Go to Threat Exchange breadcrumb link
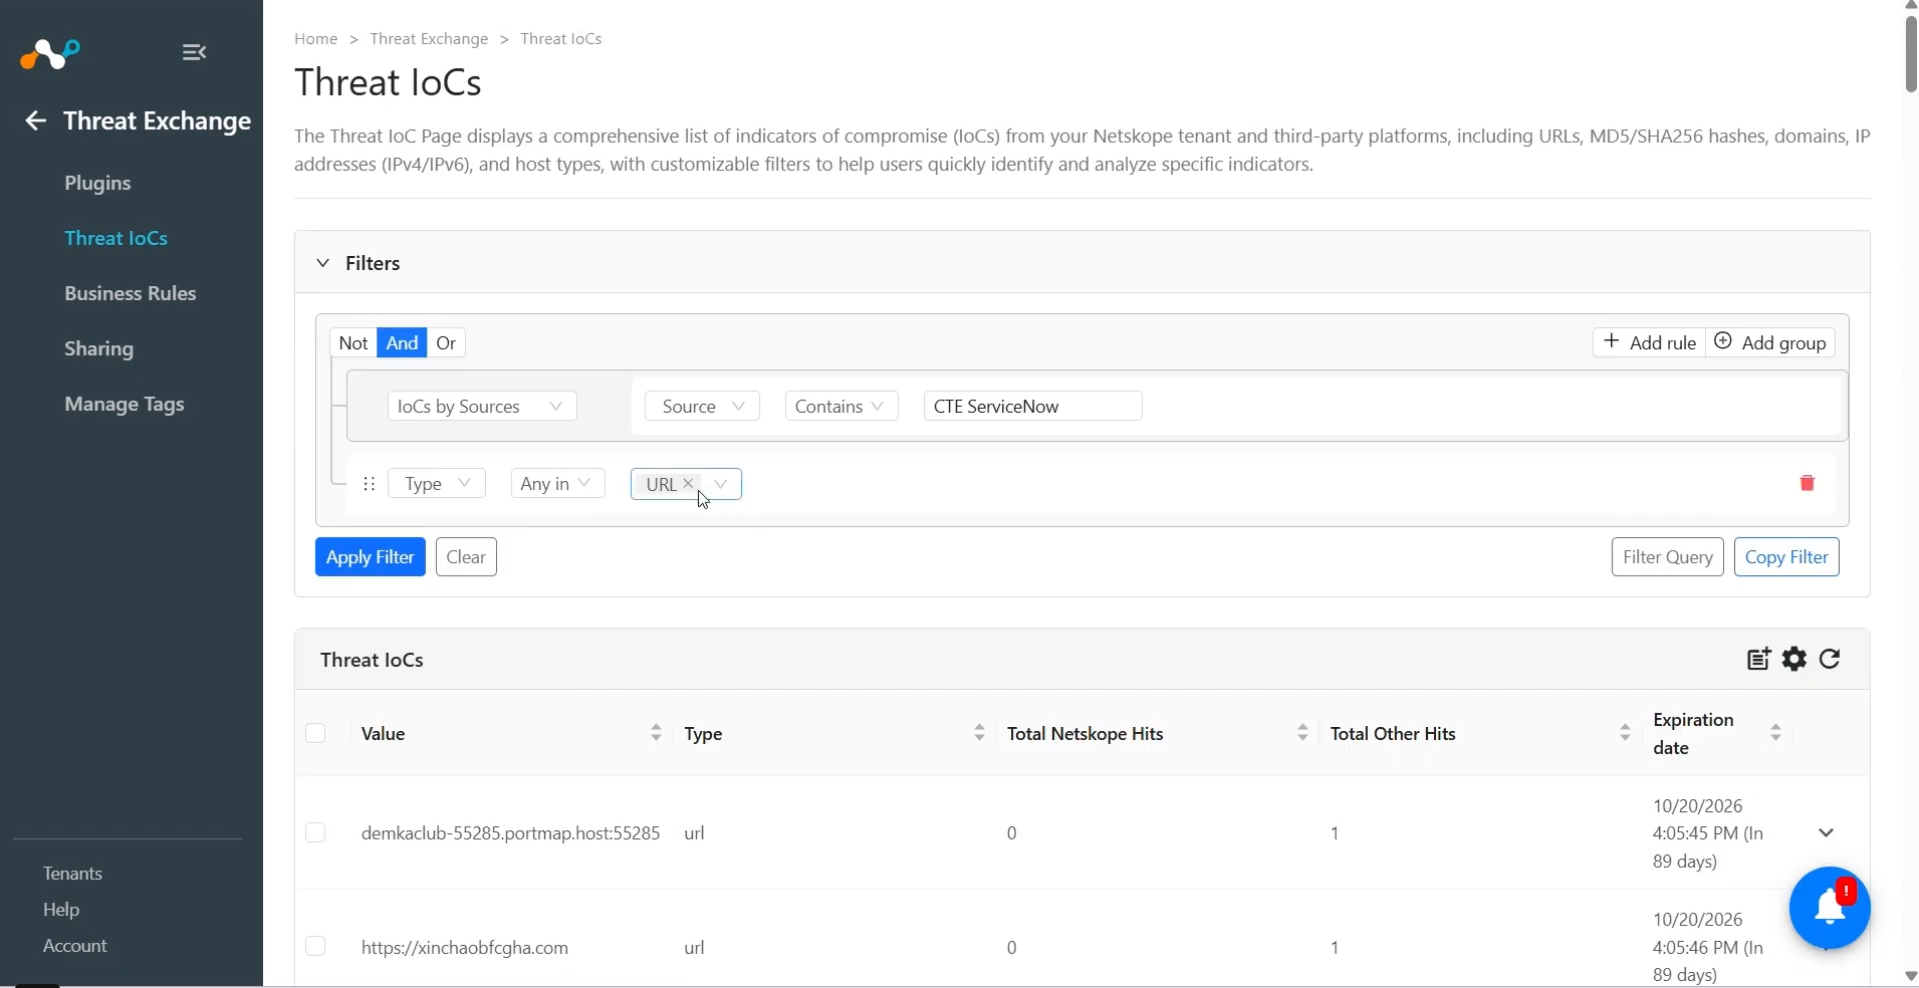Viewport: 1919px width, 988px height. [x=429, y=39]
